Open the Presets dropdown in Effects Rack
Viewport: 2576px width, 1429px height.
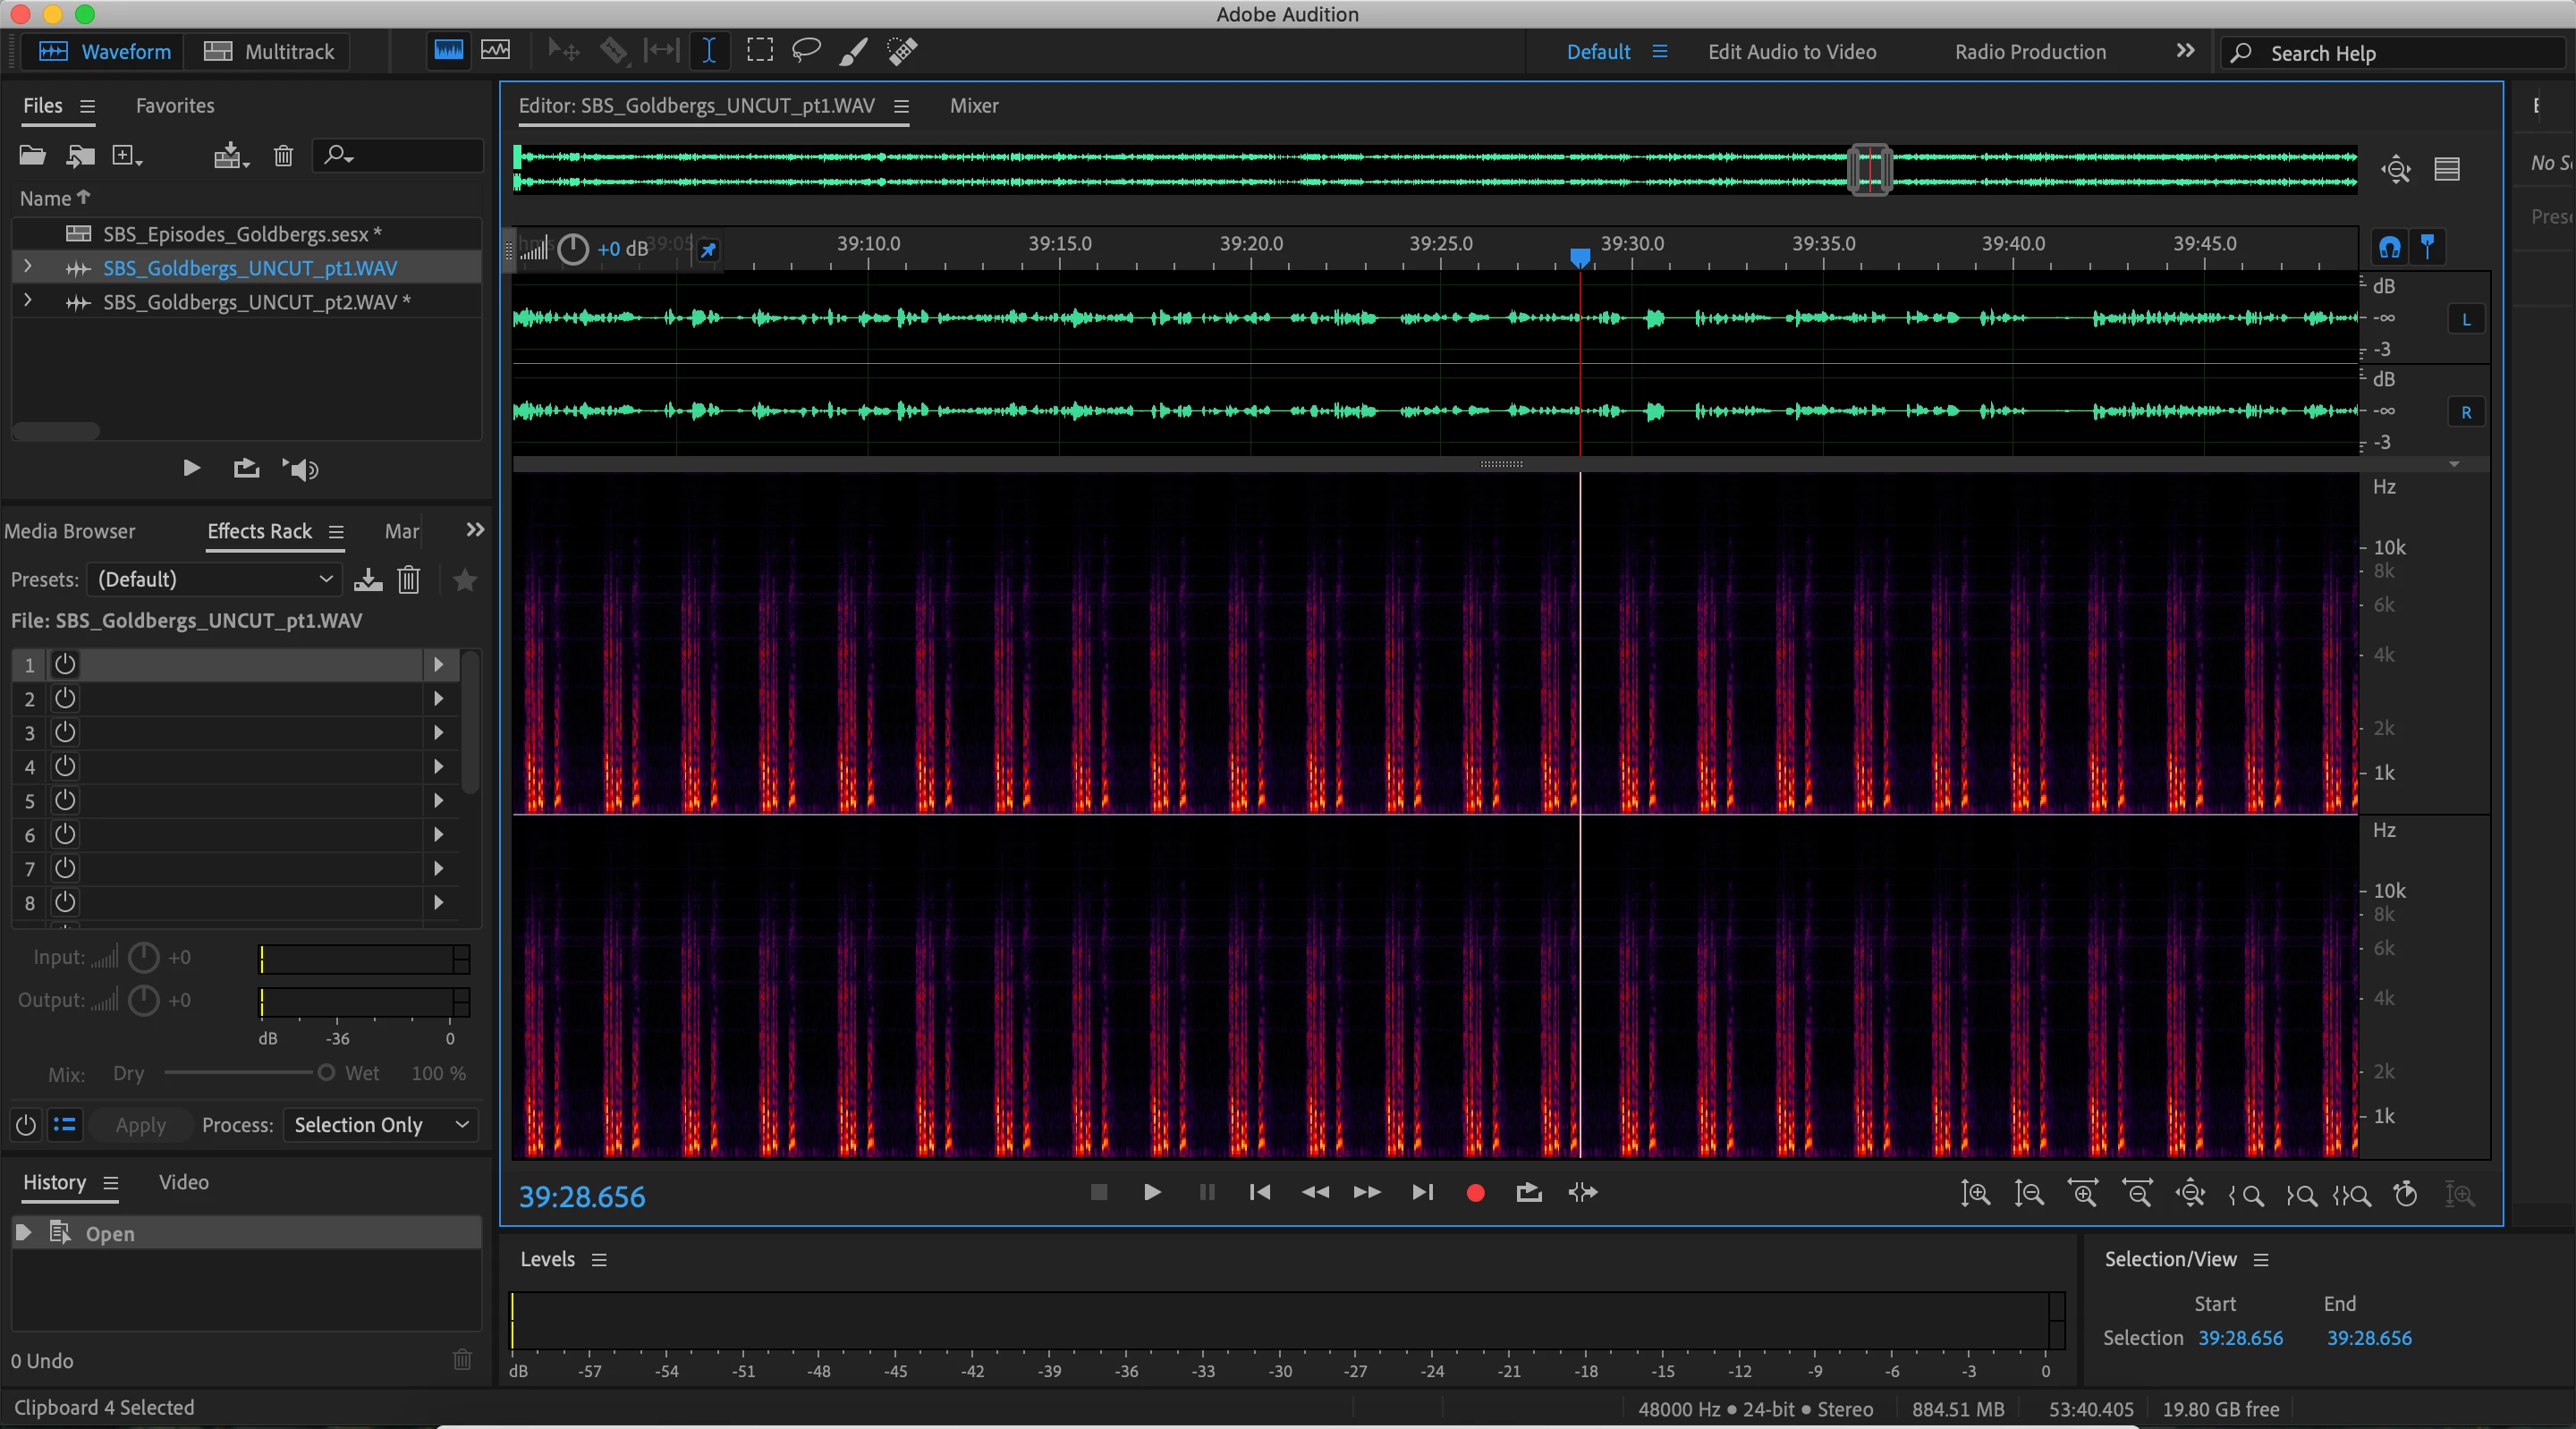tap(215, 579)
